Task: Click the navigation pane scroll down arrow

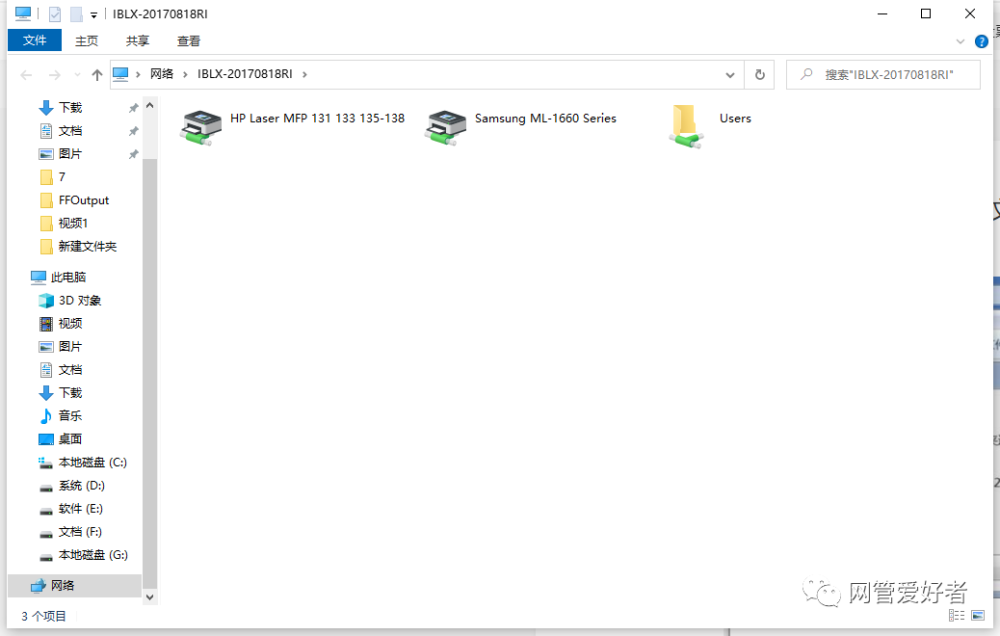Action: (x=150, y=597)
